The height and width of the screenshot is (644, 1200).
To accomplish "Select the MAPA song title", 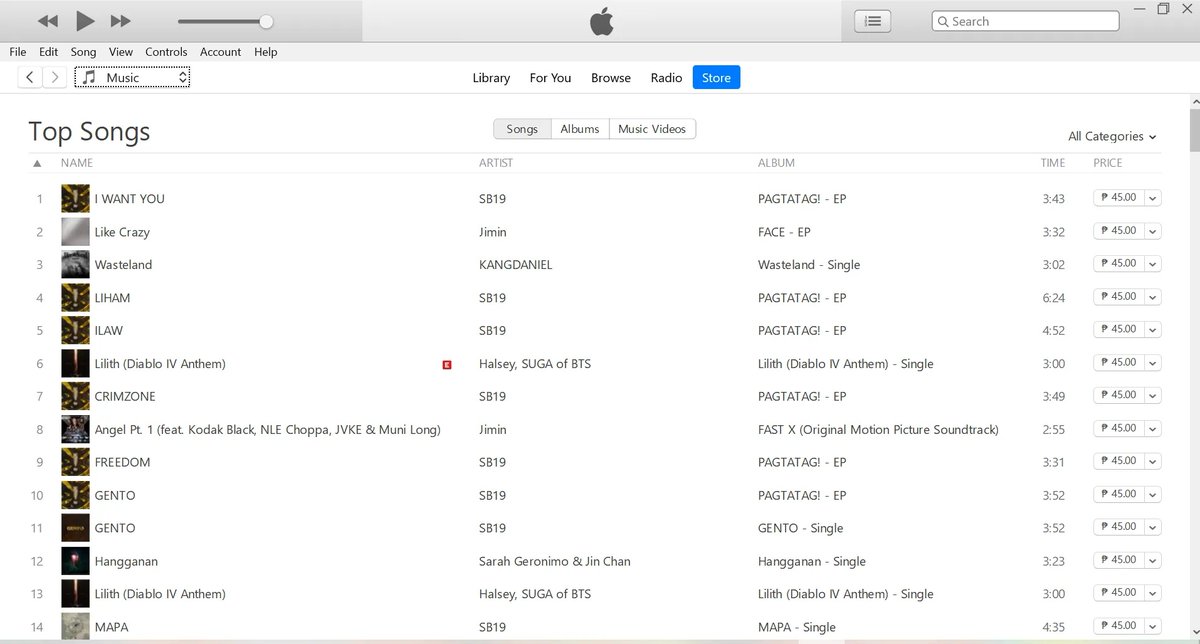I will point(111,627).
